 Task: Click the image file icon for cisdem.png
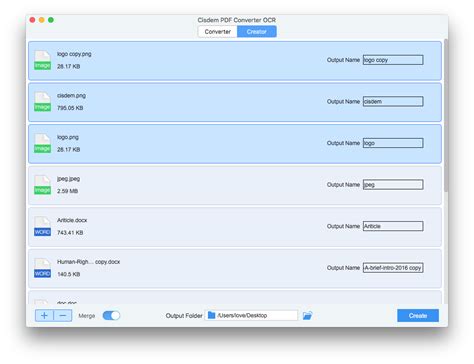(x=43, y=102)
